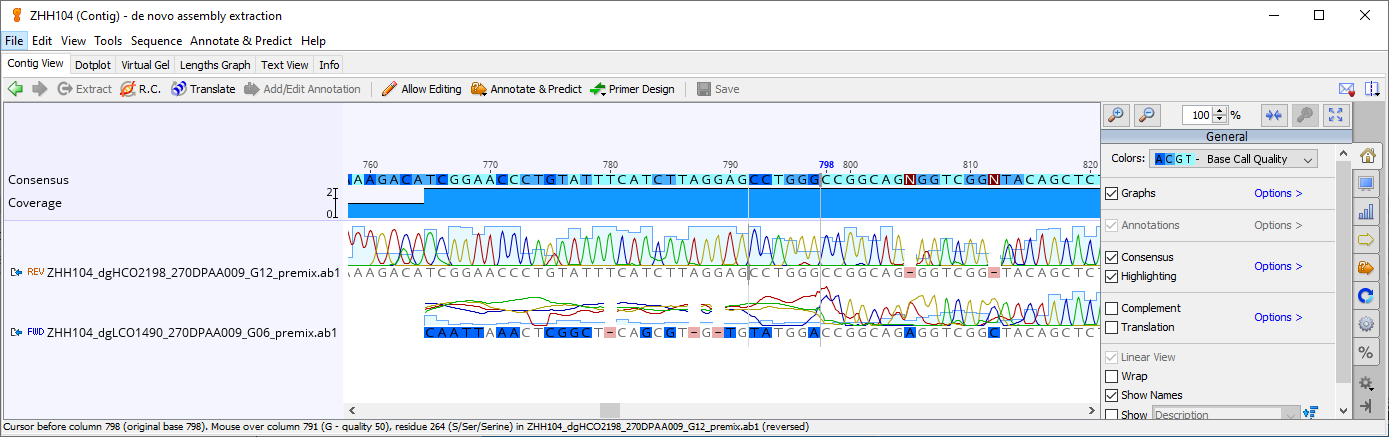Image resolution: width=1389 pixels, height=437 pixels.
Task: Click the Extract toolbar button
Action: click(84, 89)
